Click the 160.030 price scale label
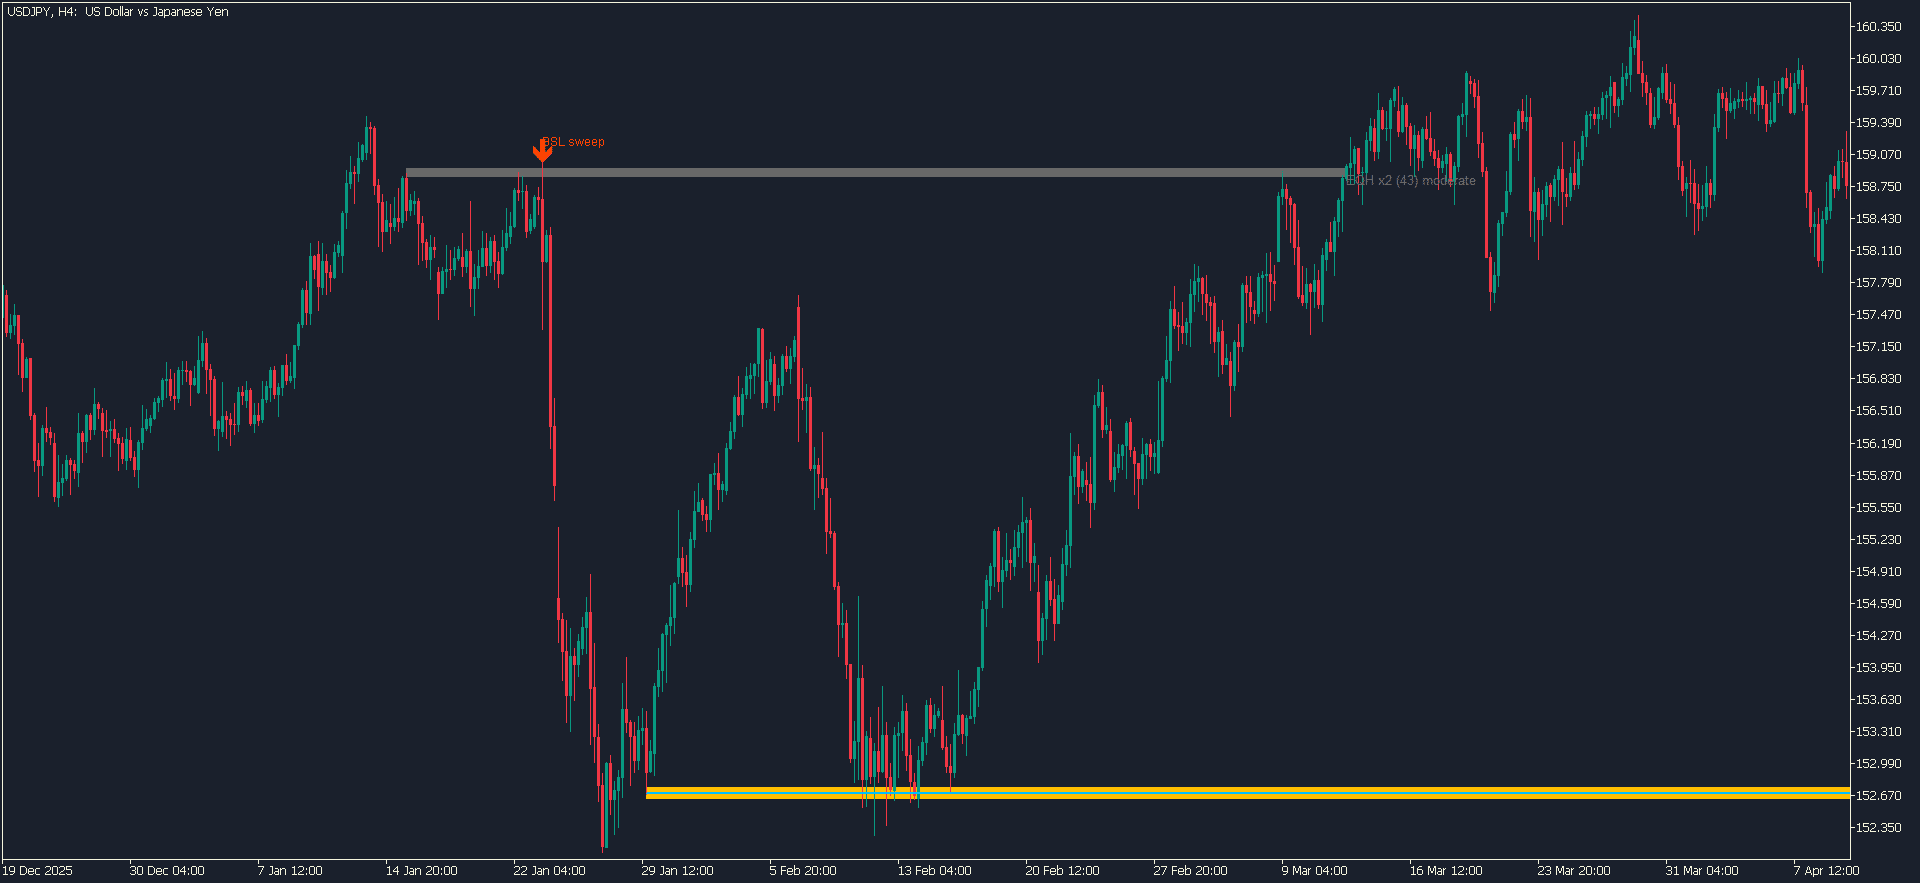Image resolution: width=1920 pixels, height=883 pixels. point(1878,59)
